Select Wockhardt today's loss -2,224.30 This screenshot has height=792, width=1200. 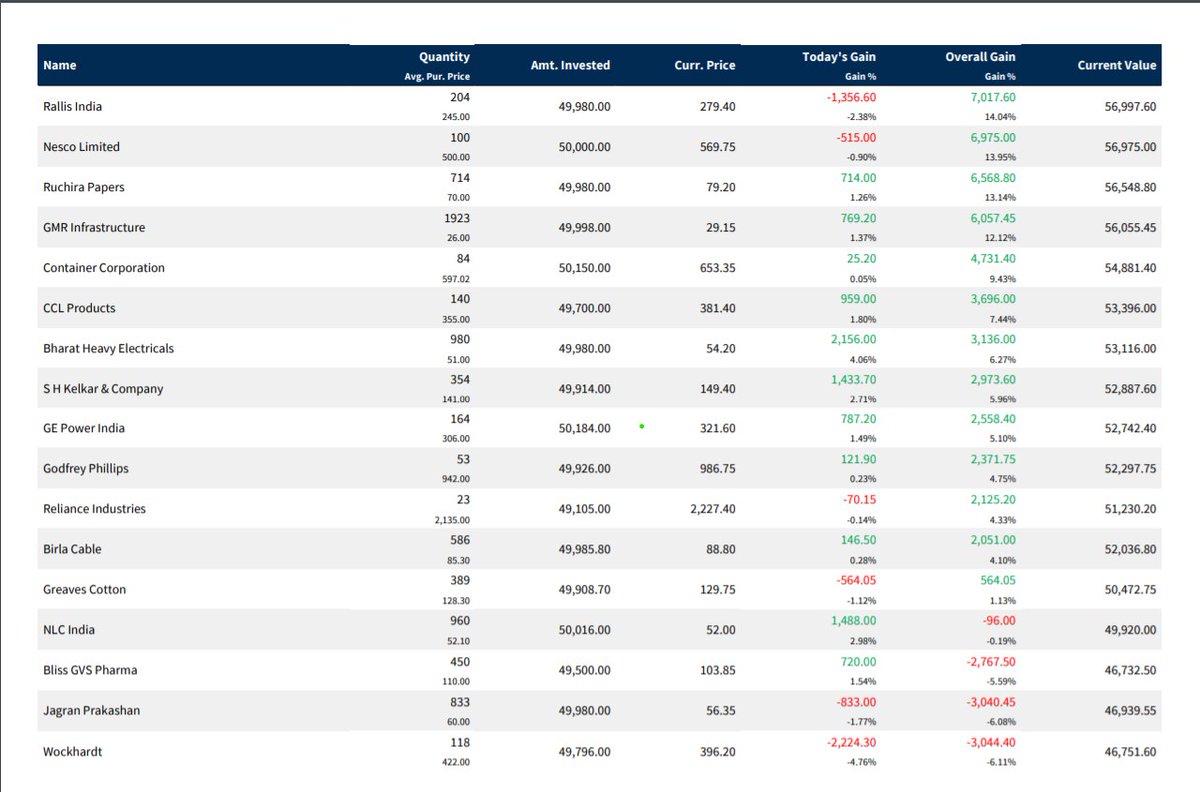coord(851,742)
